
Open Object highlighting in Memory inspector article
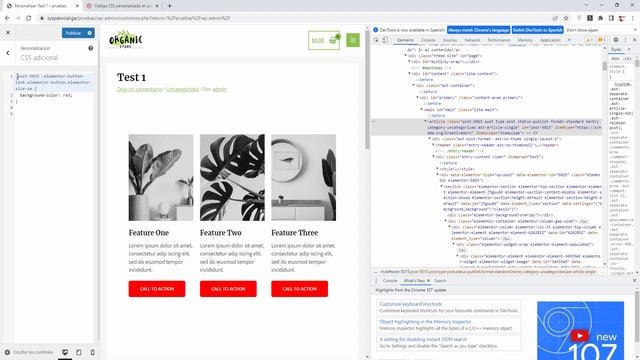[425, 322]
